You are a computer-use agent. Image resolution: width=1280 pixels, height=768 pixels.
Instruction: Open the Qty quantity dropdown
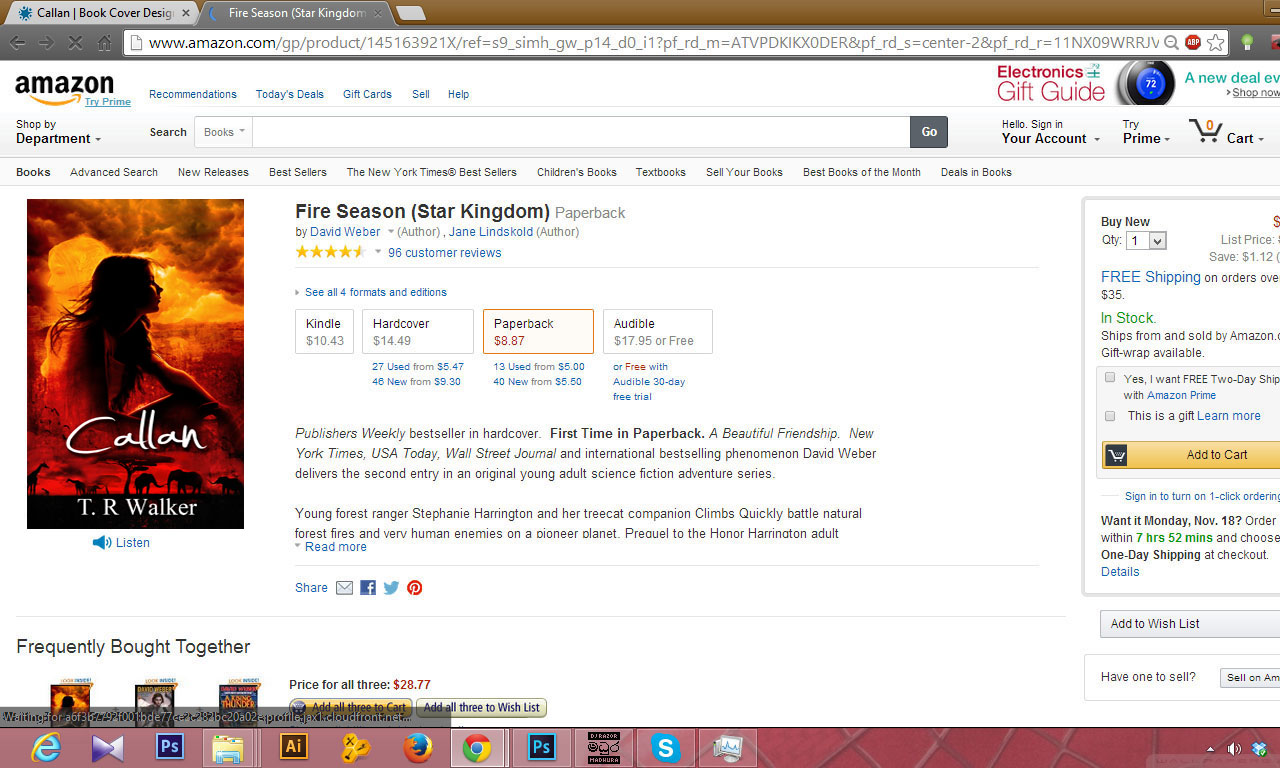[1146, 240]
